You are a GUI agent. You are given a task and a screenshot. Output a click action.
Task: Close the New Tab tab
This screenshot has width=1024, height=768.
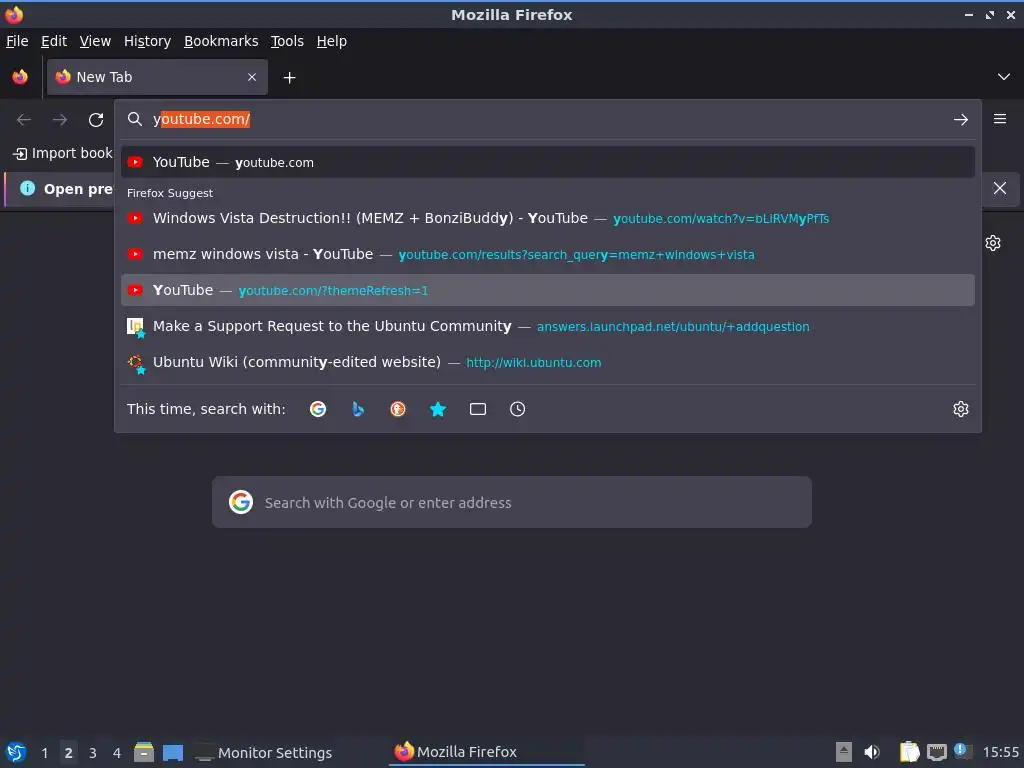point(252,77)
